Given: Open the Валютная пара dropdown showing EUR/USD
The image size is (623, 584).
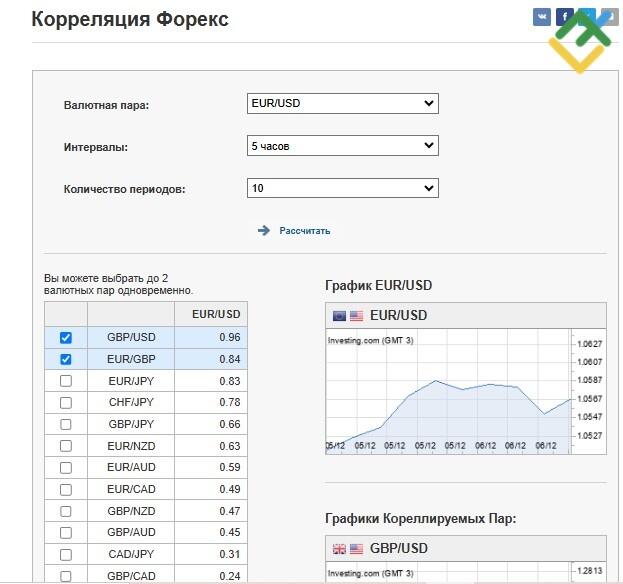Looking at the screenshot, I should click(x=342, y=103).
